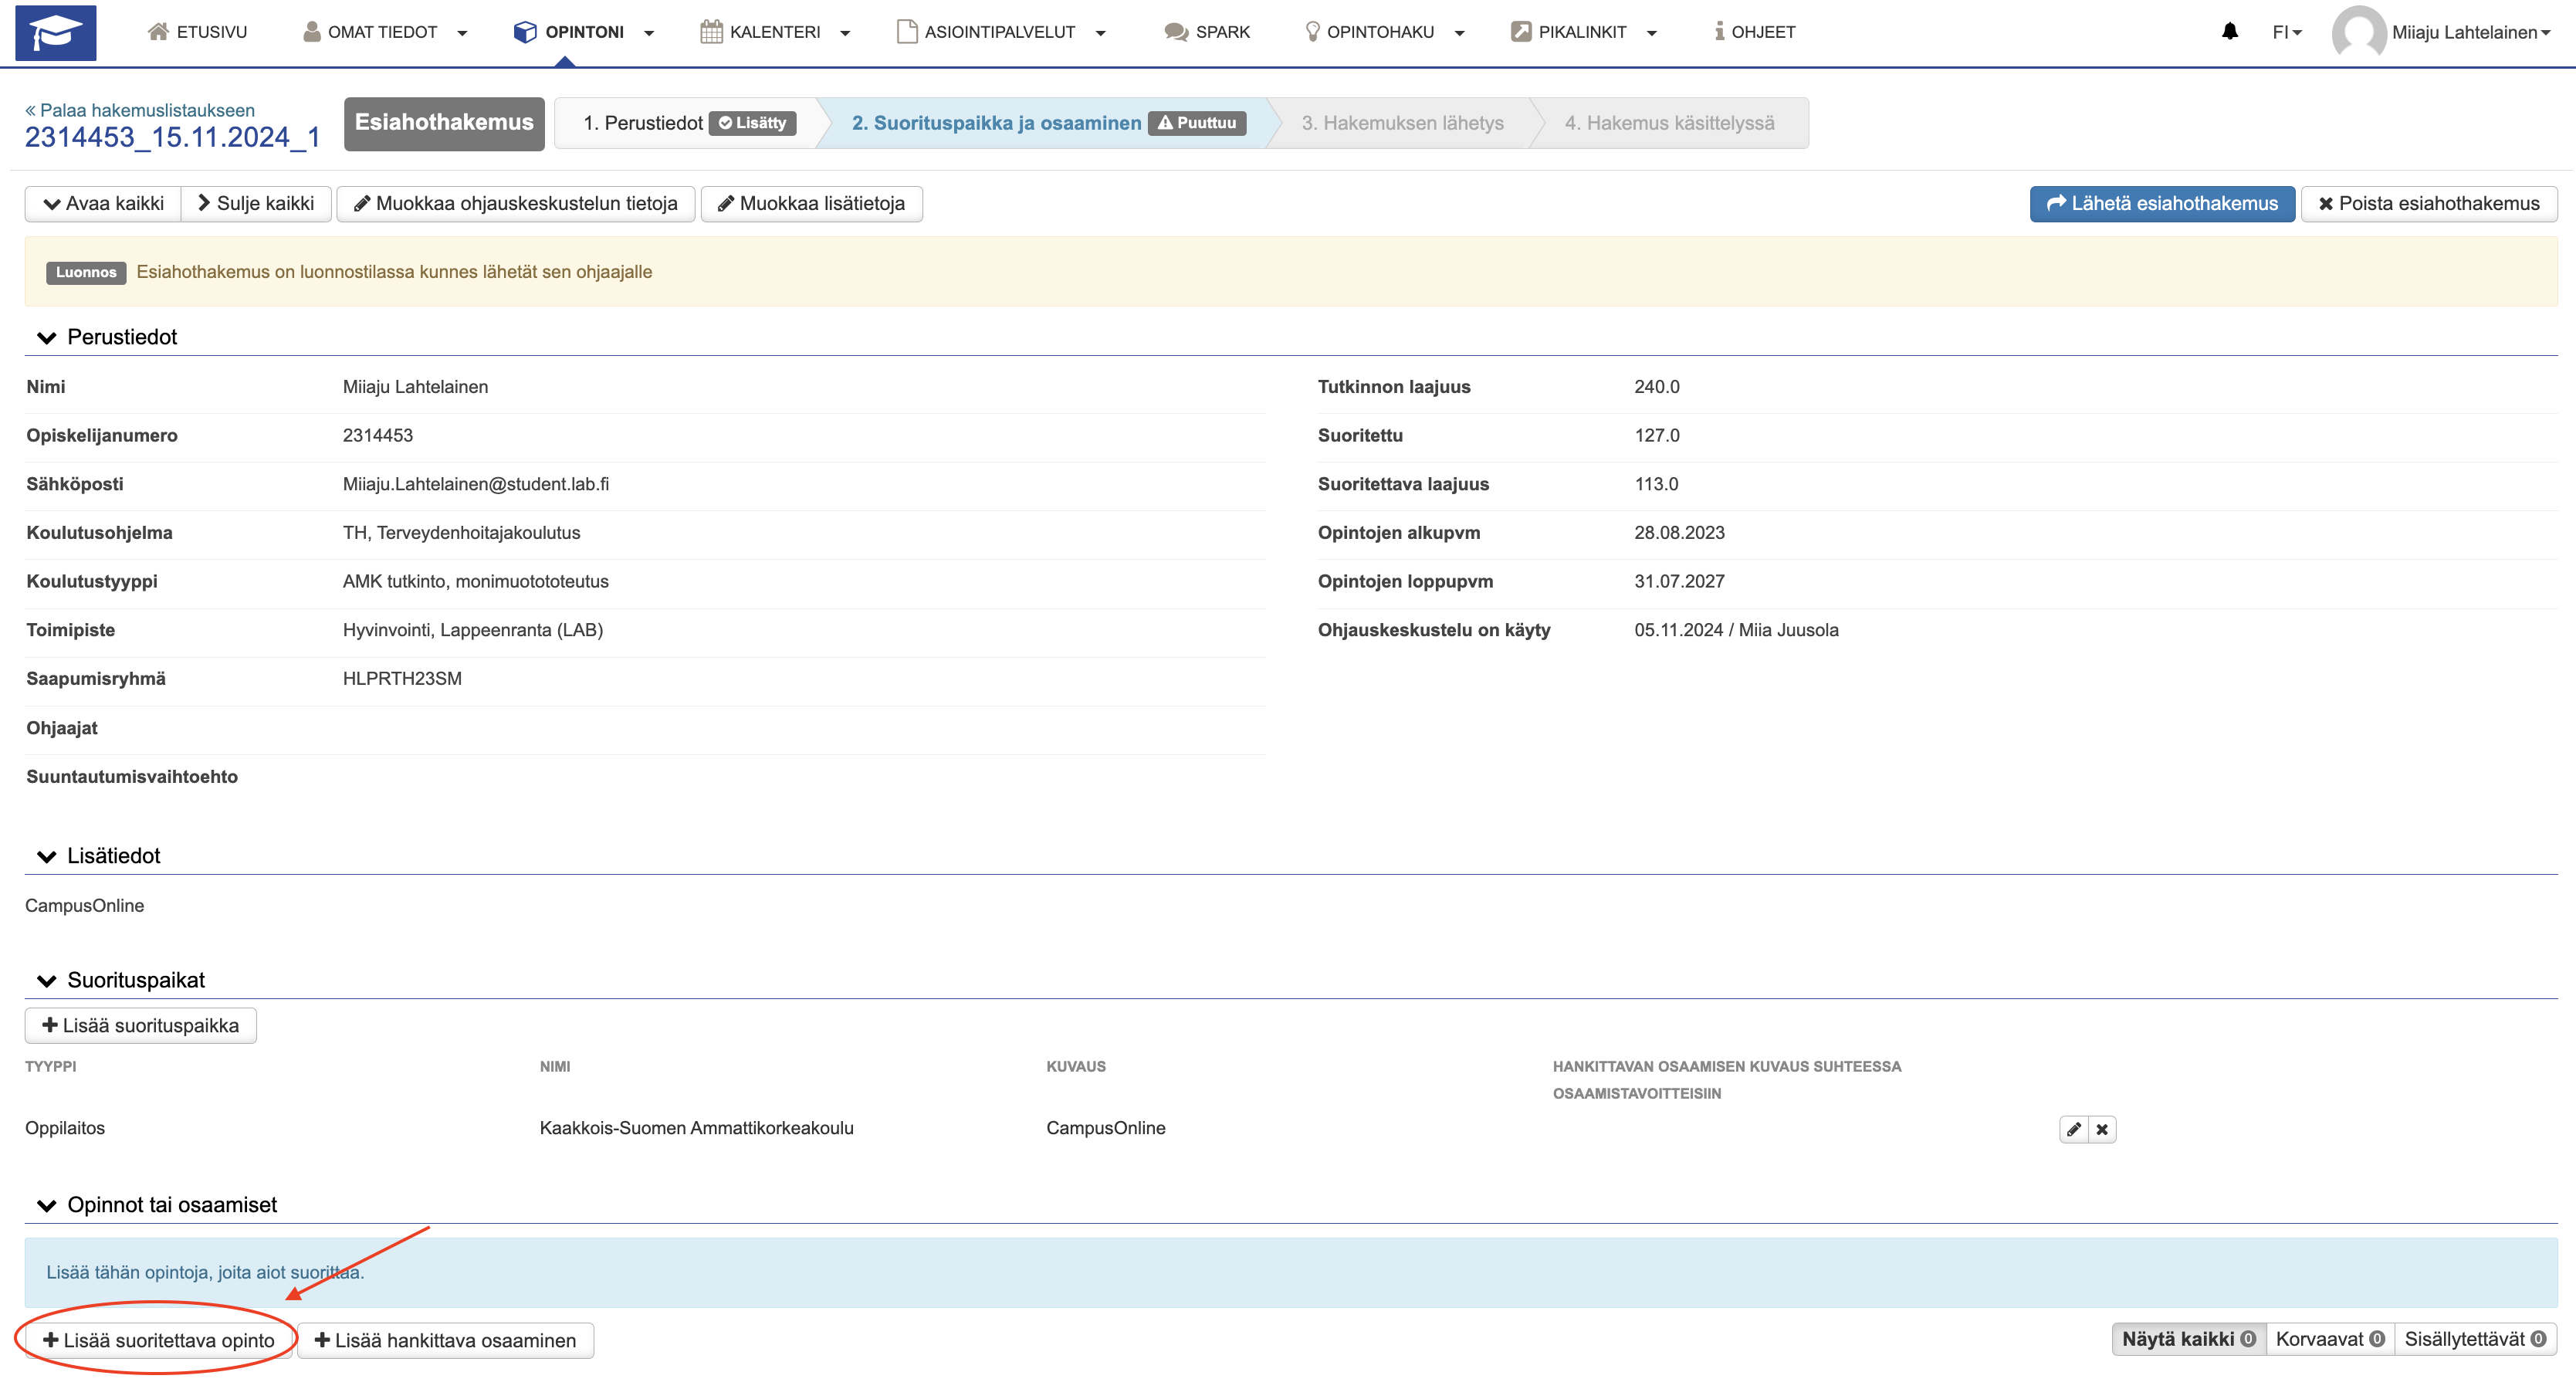Go to Etusivu home page
This screenshot has width=2576, height=1389.
[x=197, y=32]
